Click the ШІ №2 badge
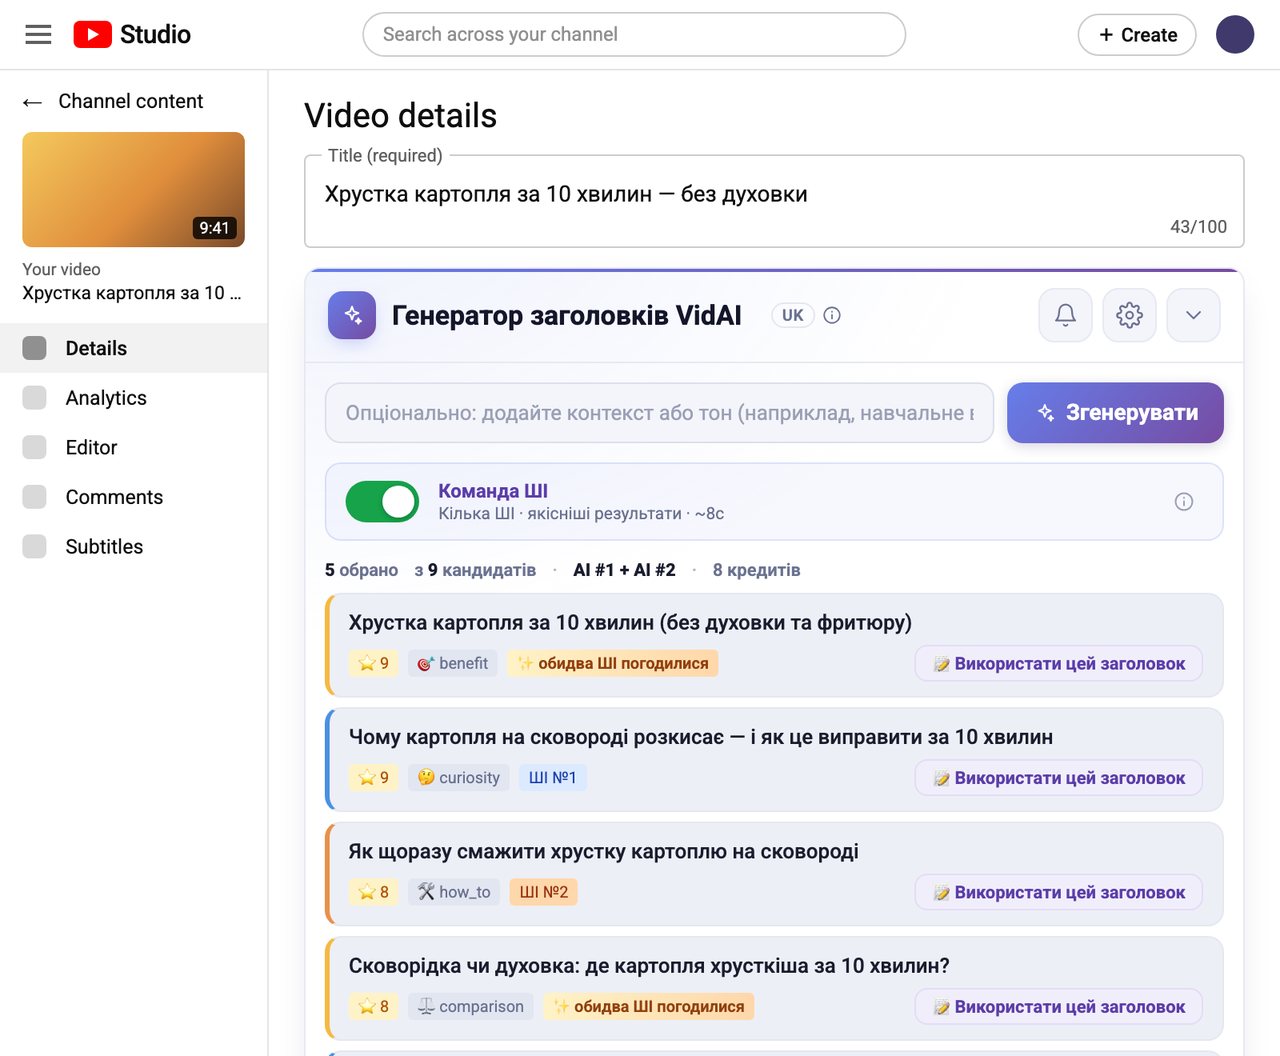The image size is (1280, 1056). pos(543,892)
